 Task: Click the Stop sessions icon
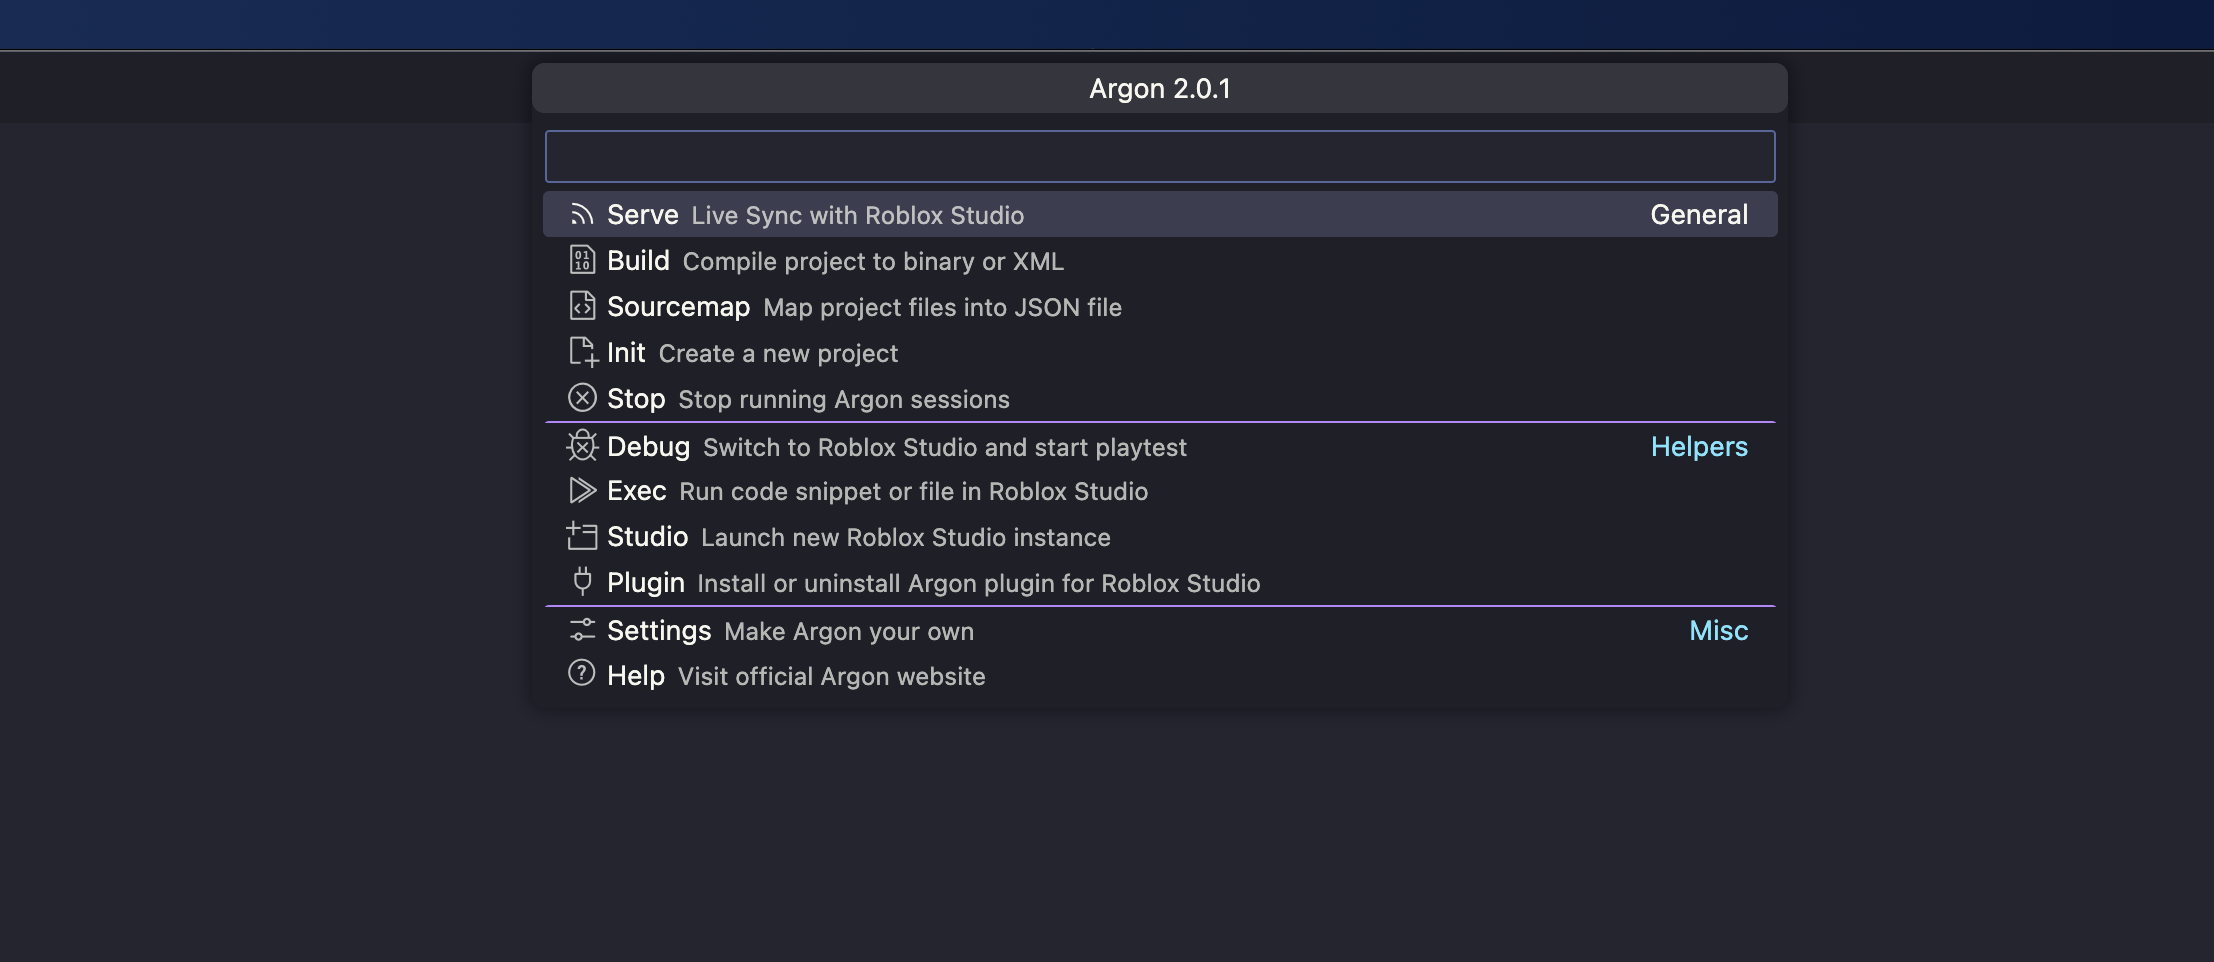tap(583, 397)
